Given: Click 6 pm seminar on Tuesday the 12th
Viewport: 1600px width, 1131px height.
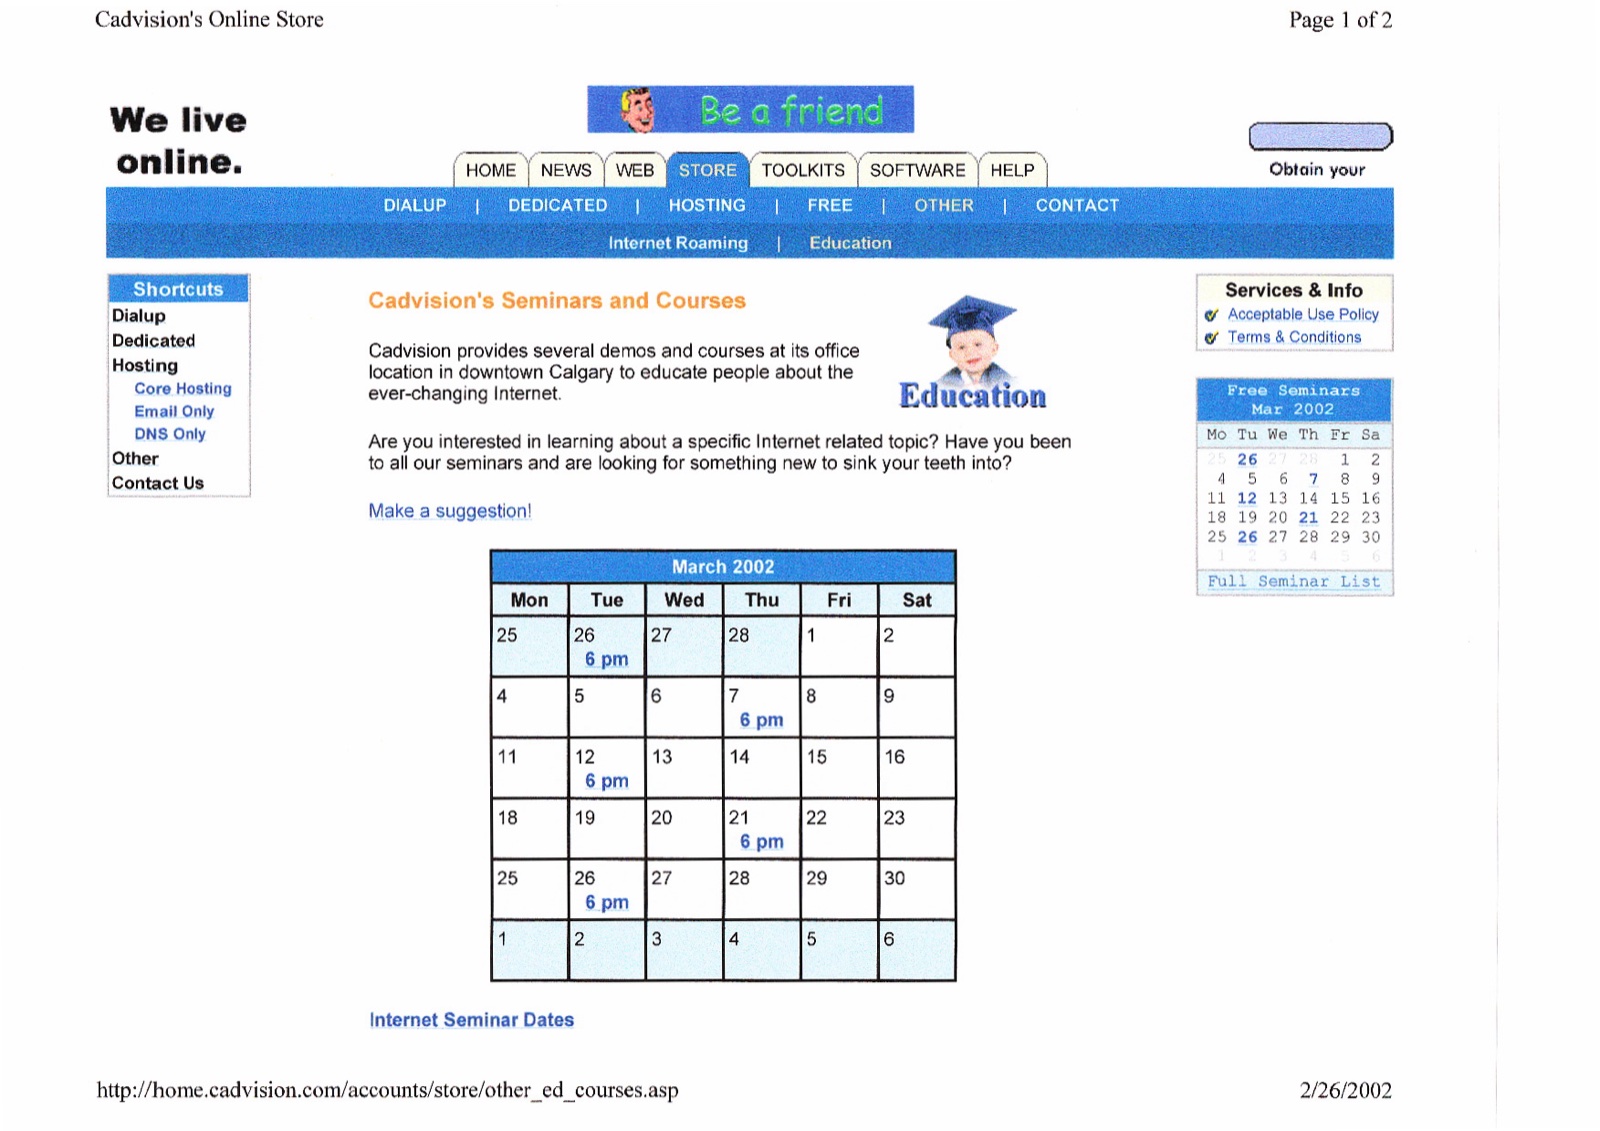Looking at the screenshot, I should [607, 782].
